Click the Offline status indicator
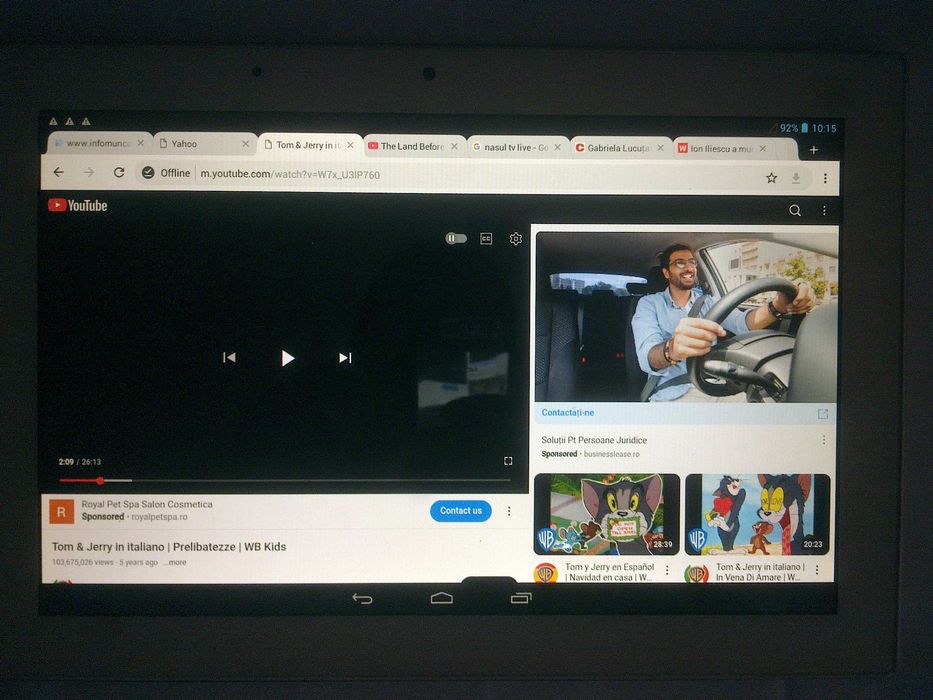Viewport: 933px width, 700px height. [166, 173]
